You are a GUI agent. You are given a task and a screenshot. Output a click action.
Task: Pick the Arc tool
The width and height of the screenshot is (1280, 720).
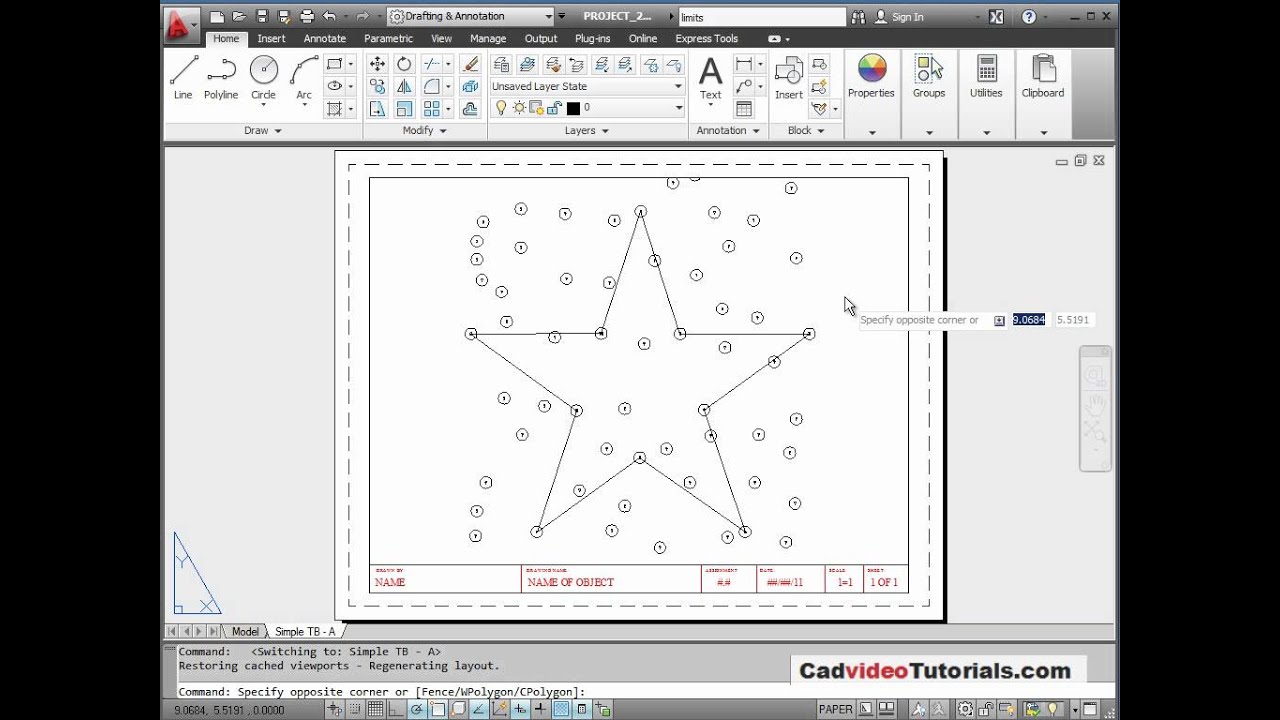point(304,78)
